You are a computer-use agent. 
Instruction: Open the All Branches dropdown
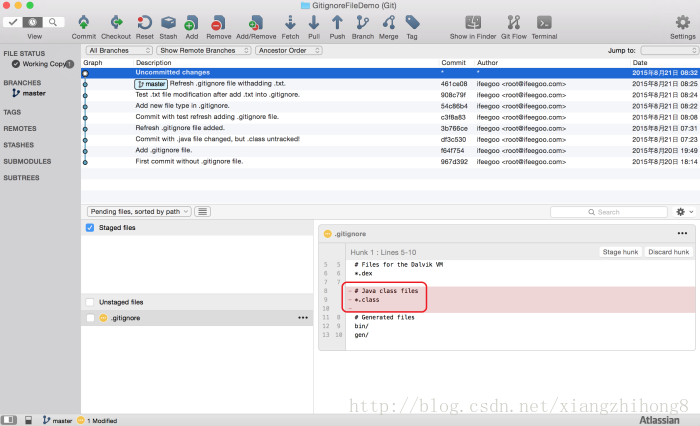(119, 50)
